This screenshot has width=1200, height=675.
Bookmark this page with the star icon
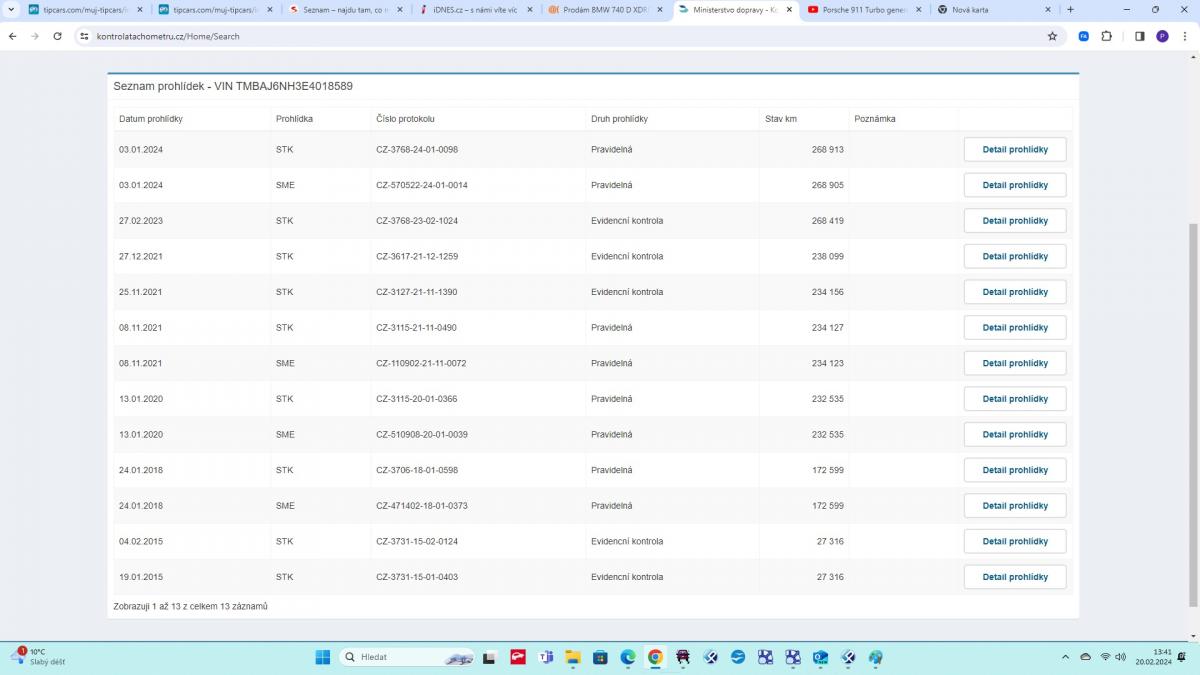point(1052,36)
